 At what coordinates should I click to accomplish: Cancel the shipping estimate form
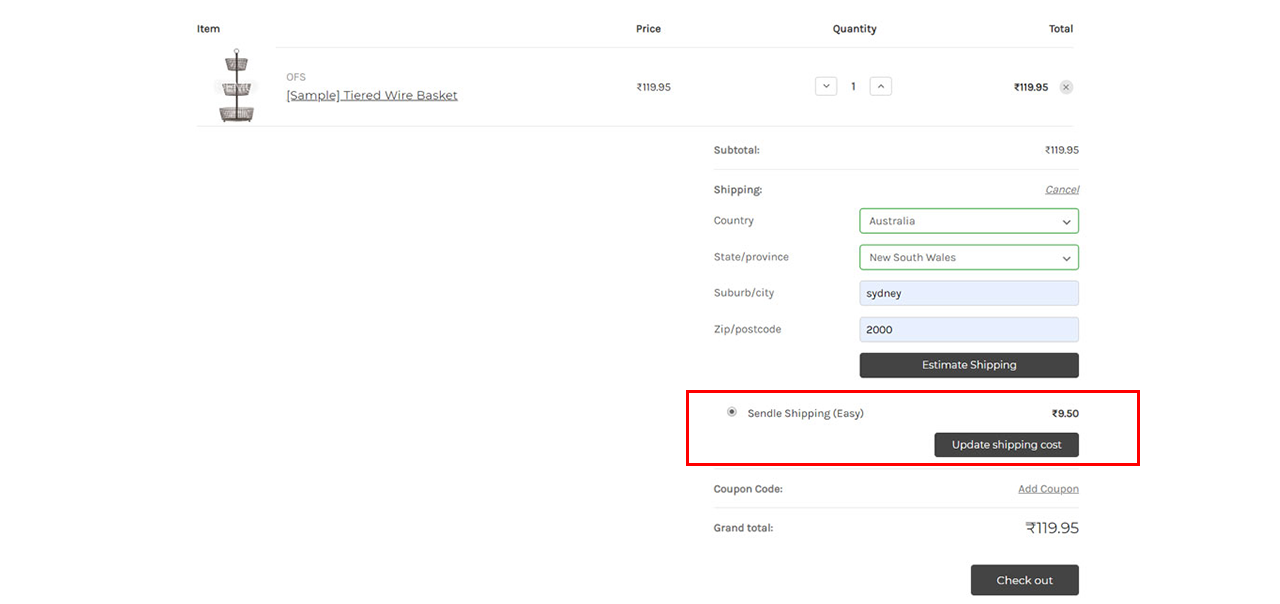click(x=1061, y=190)
